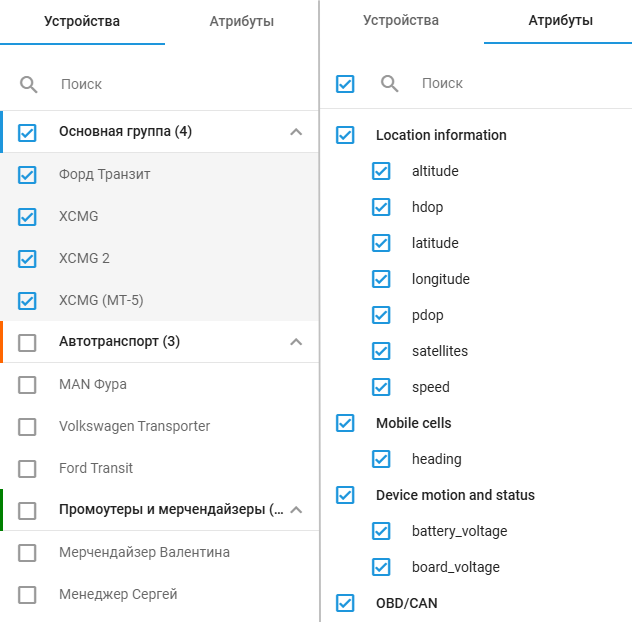Viewport: 632px width, 622px height.
Task: Uncheck the altitude attribute
Action: click(x=381, y=171)
